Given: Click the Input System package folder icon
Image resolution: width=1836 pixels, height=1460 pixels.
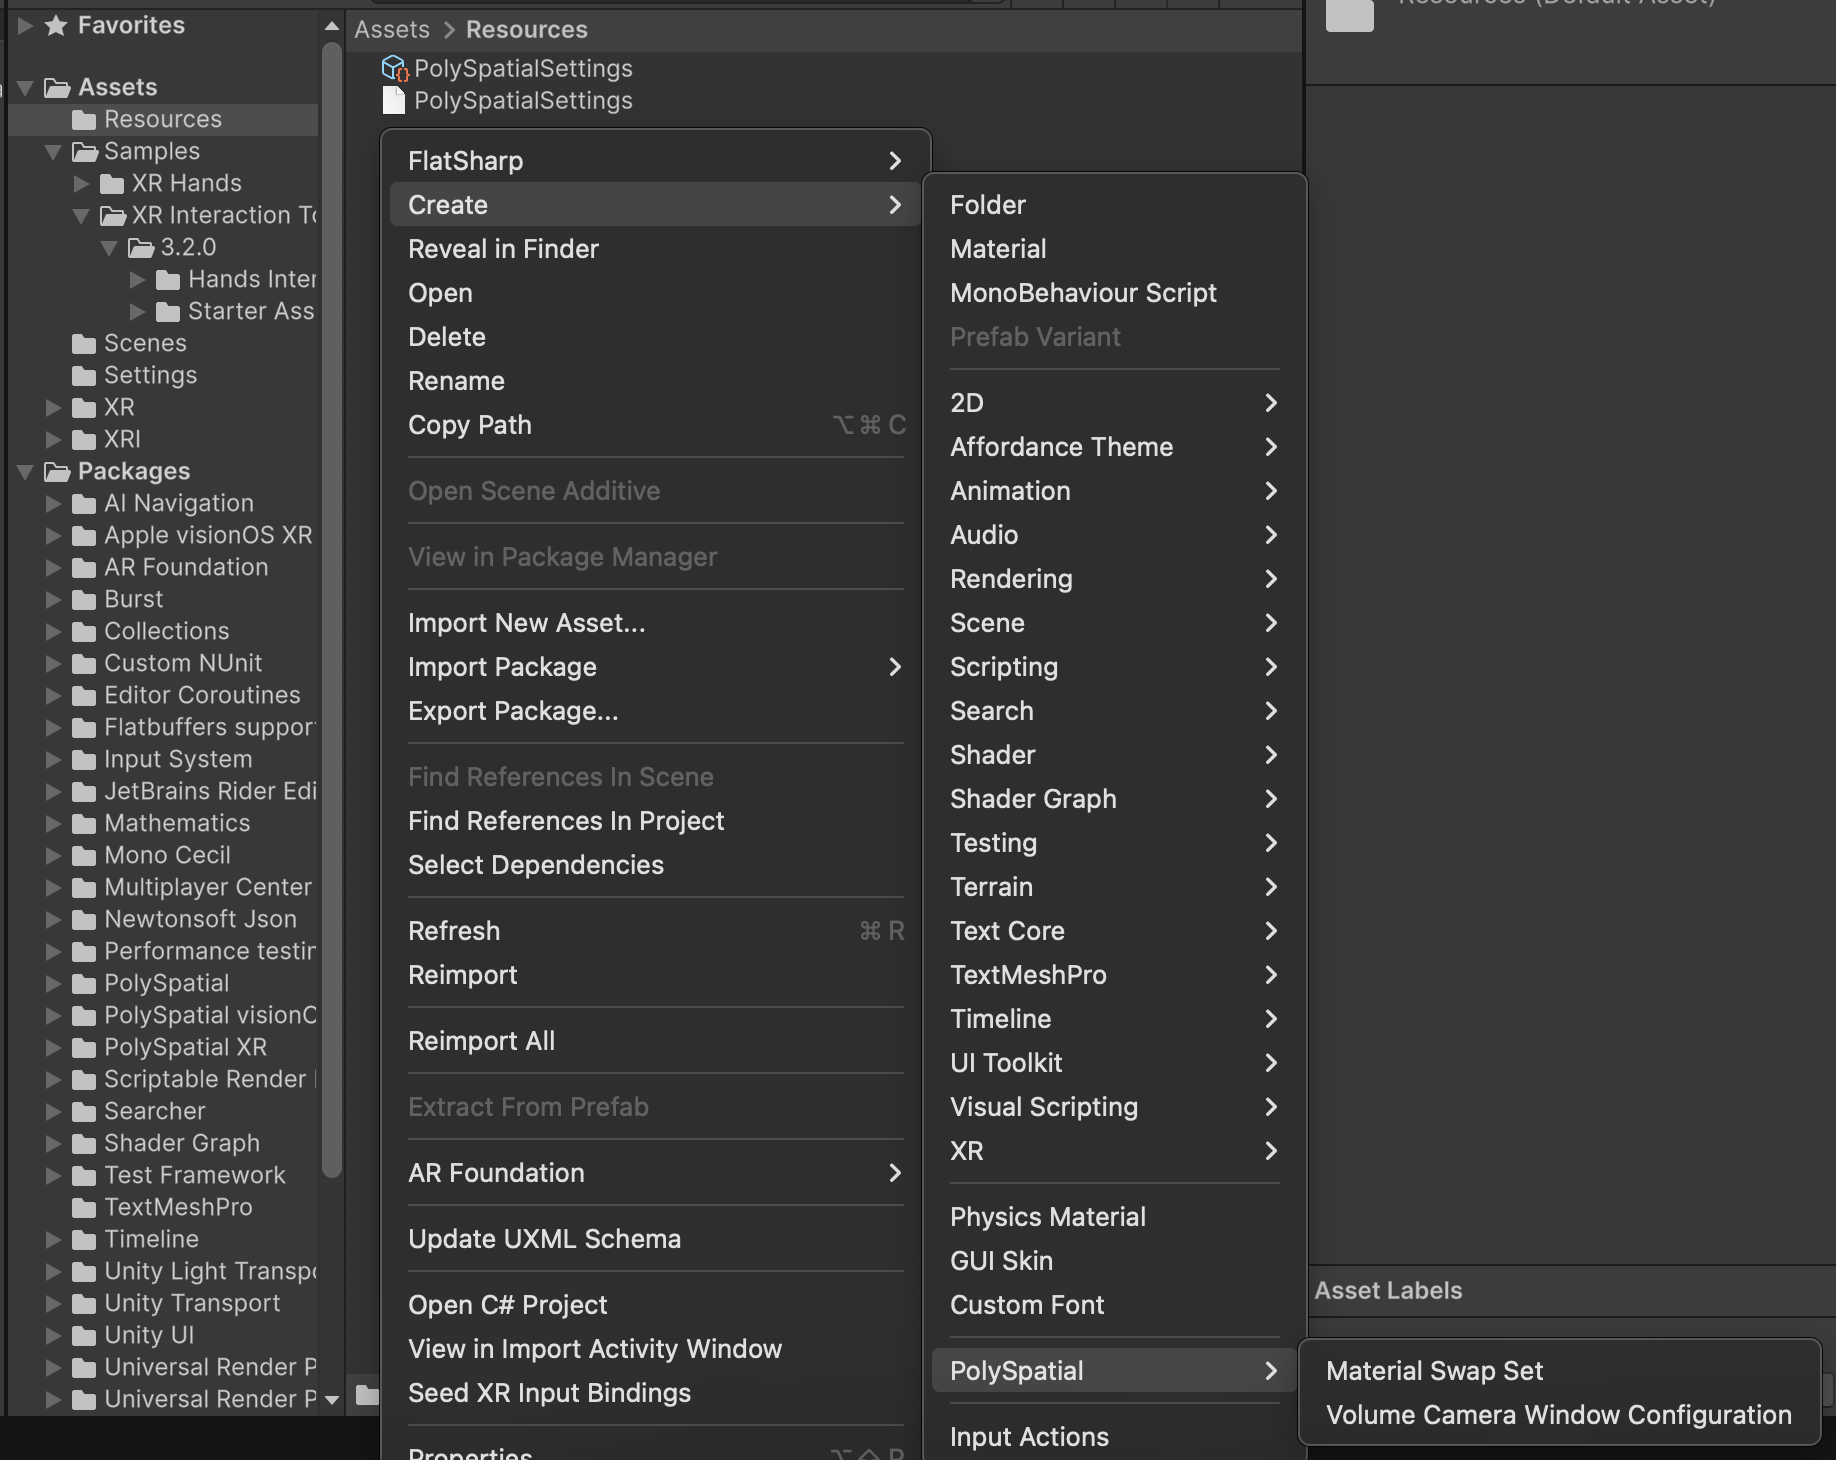Looking at the screenshot, I should click(x=85, y=760).
